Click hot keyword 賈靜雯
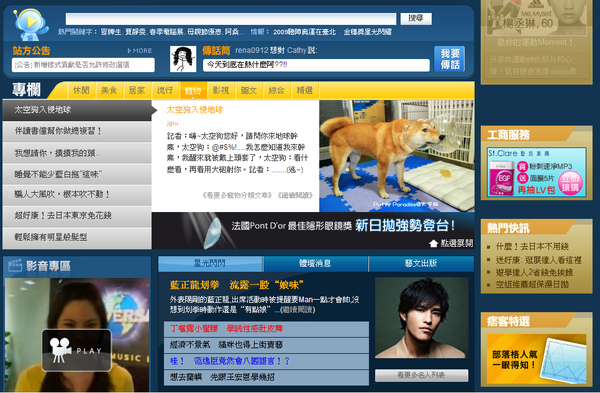Viewport: 600px width, 393px height. [x=135, y=32]
